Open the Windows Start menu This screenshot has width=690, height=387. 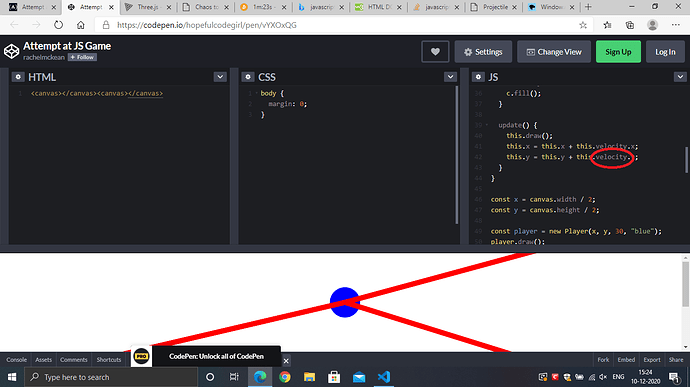click(x=12, y=377)
